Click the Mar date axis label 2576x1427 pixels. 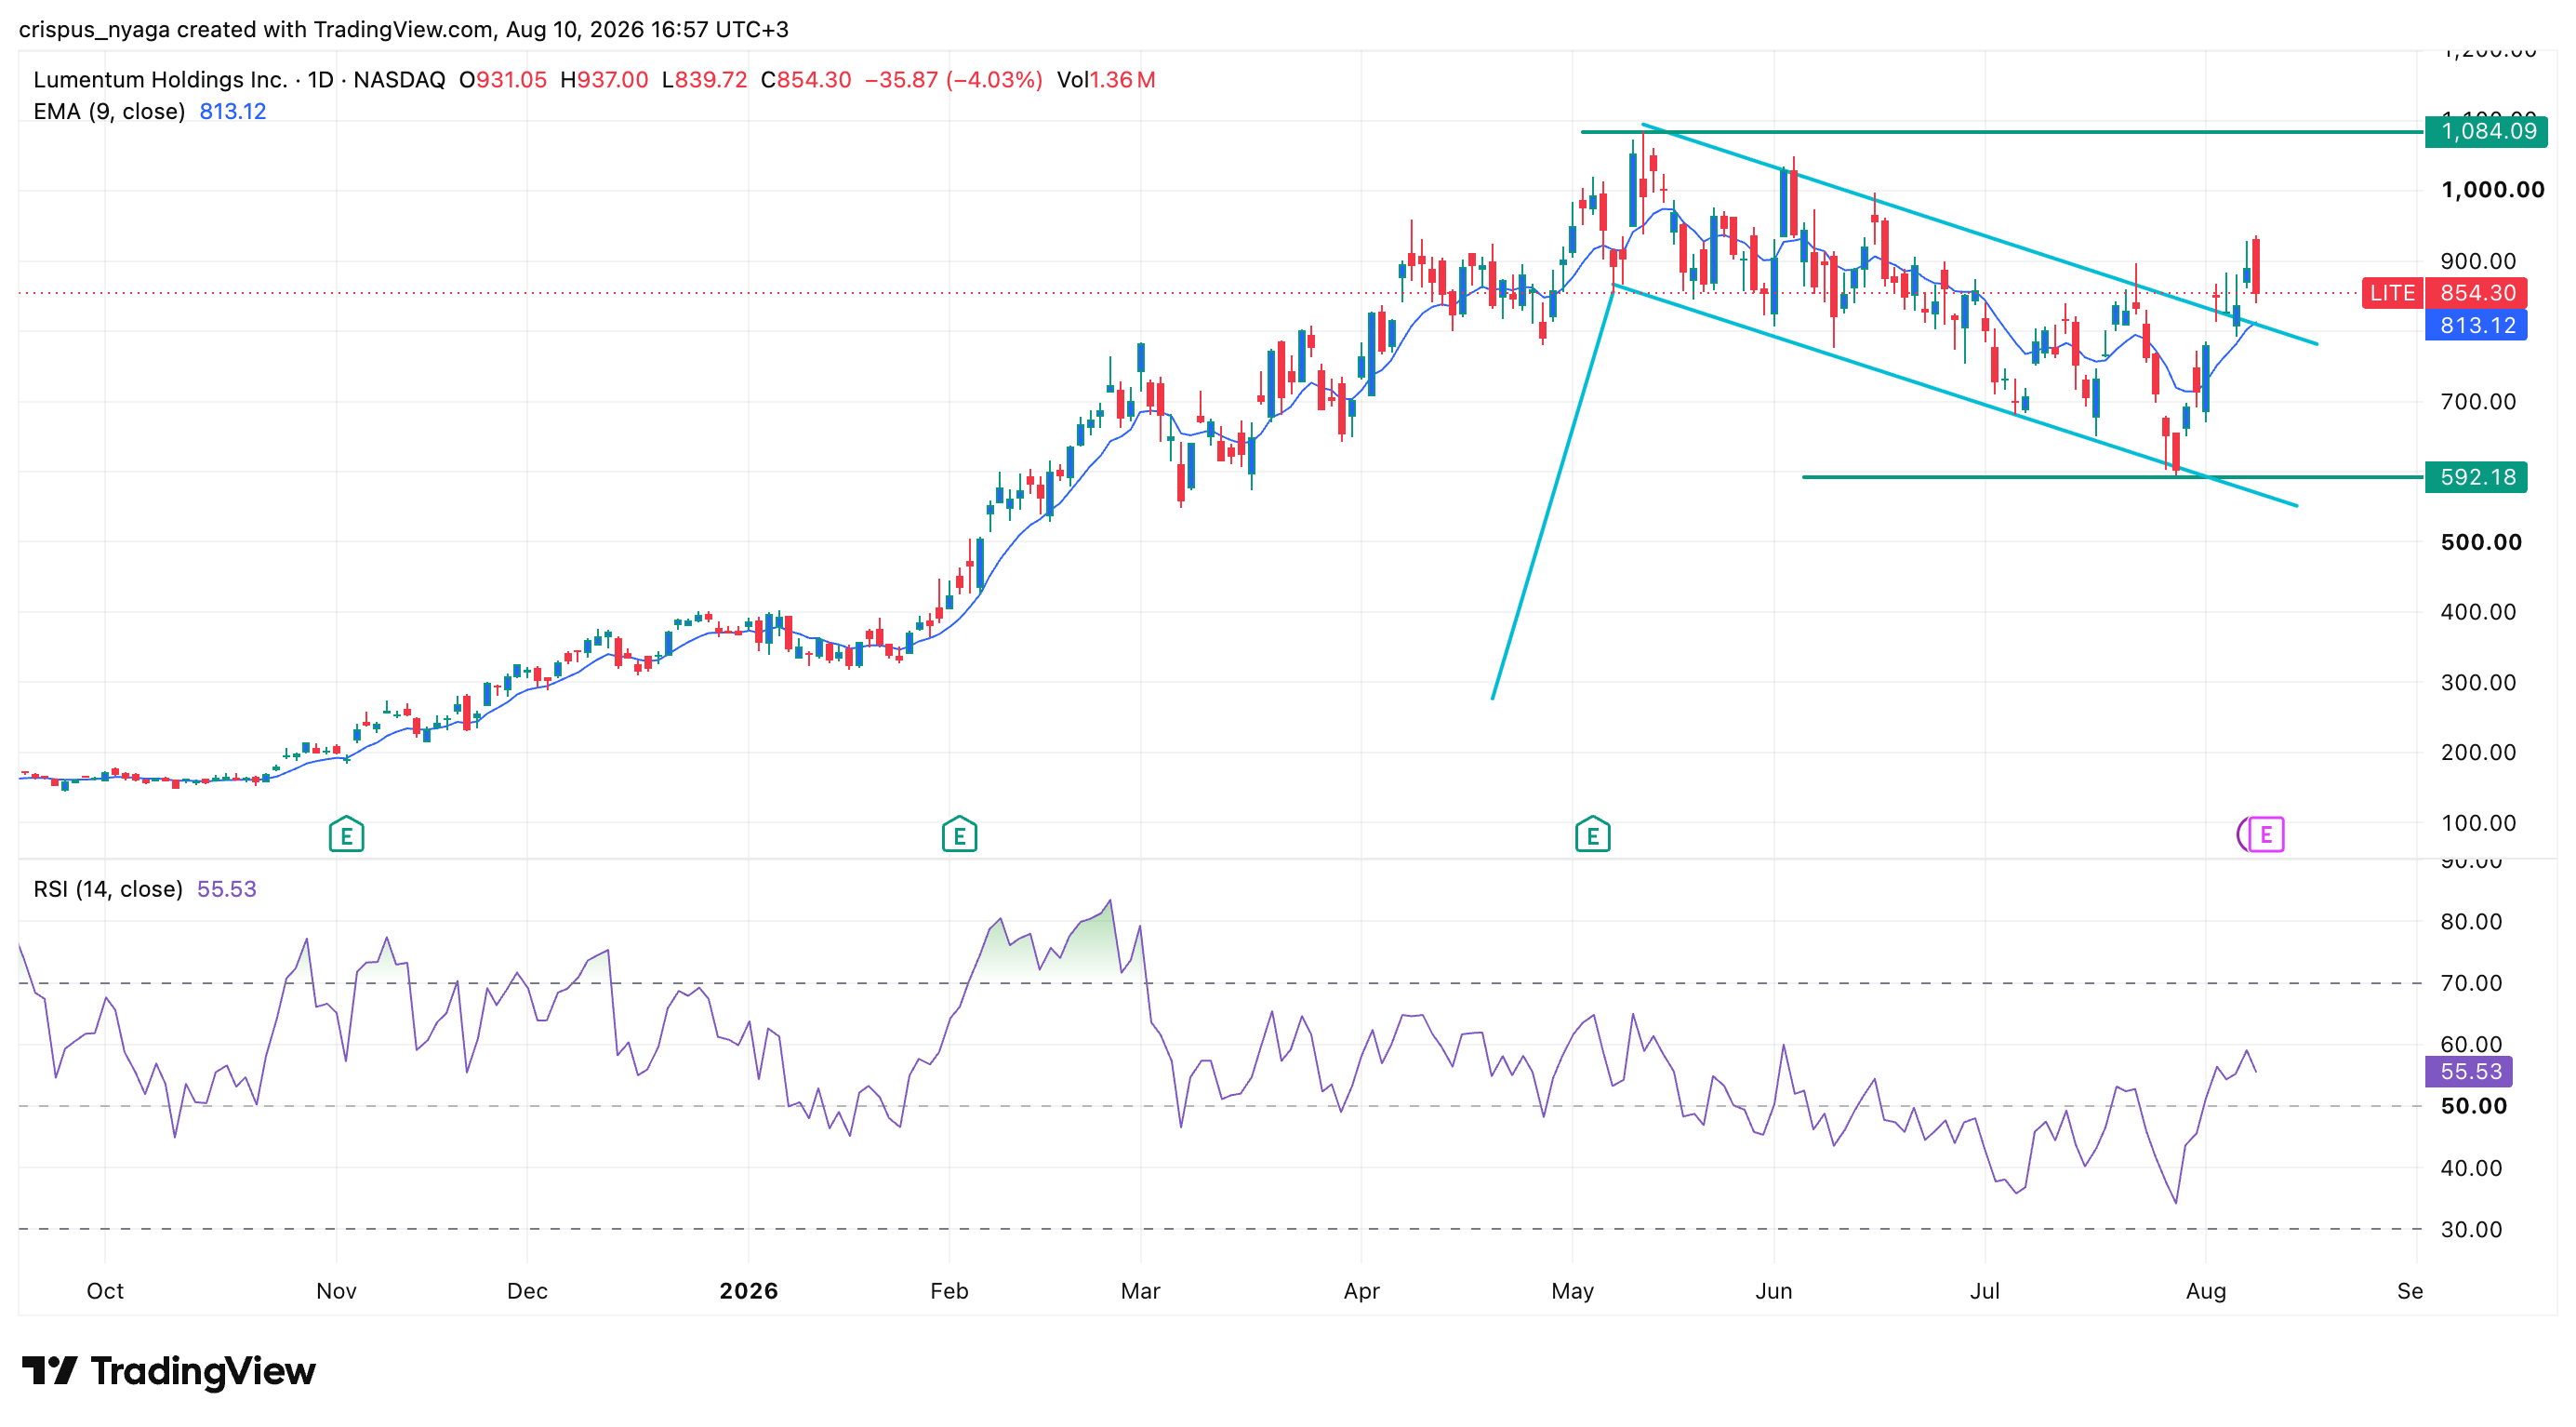click(x=1140, y=1291)
